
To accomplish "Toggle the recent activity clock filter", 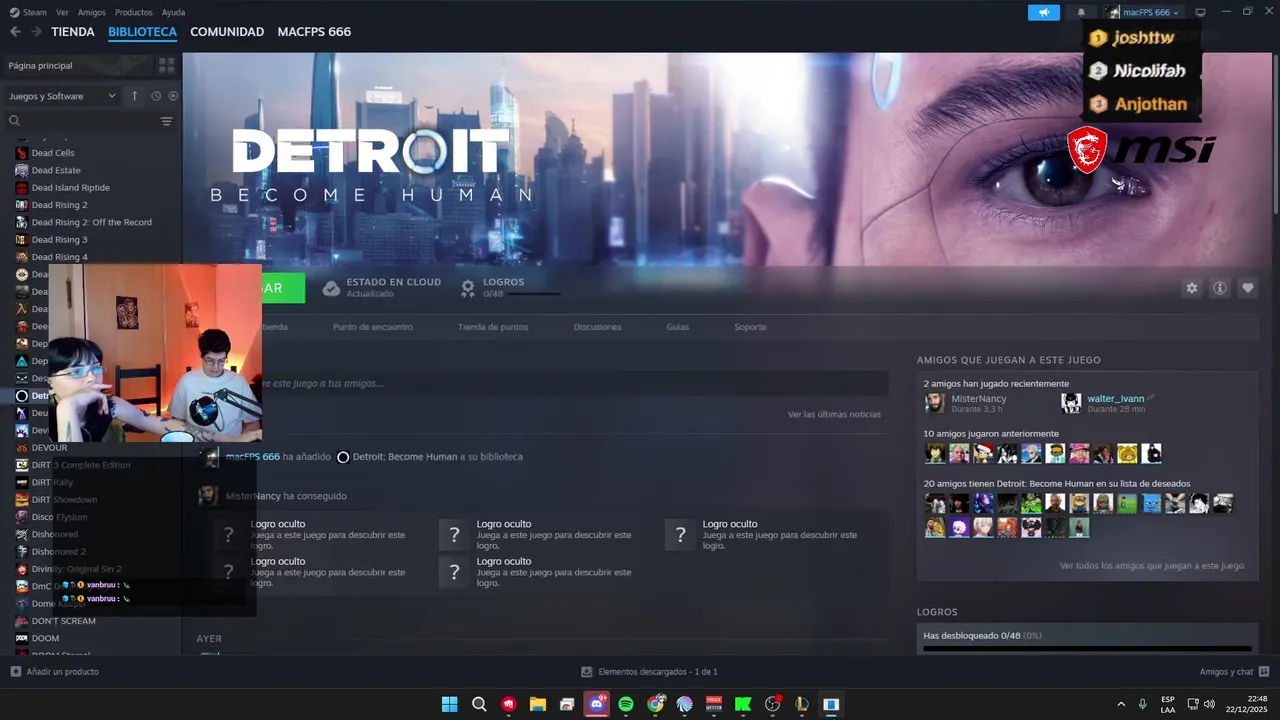I will pyautogui.click(x=156, y=96).
